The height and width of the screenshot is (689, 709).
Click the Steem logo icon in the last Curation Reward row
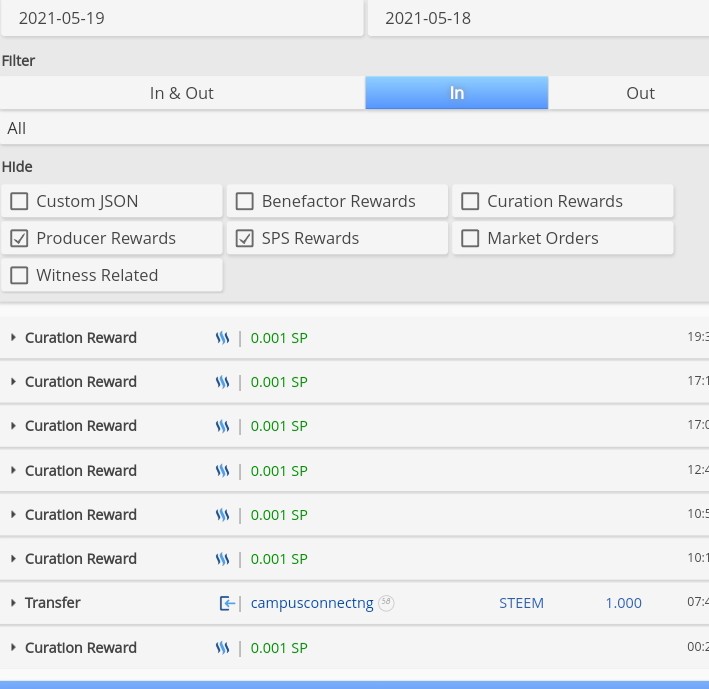pos(222,648)
